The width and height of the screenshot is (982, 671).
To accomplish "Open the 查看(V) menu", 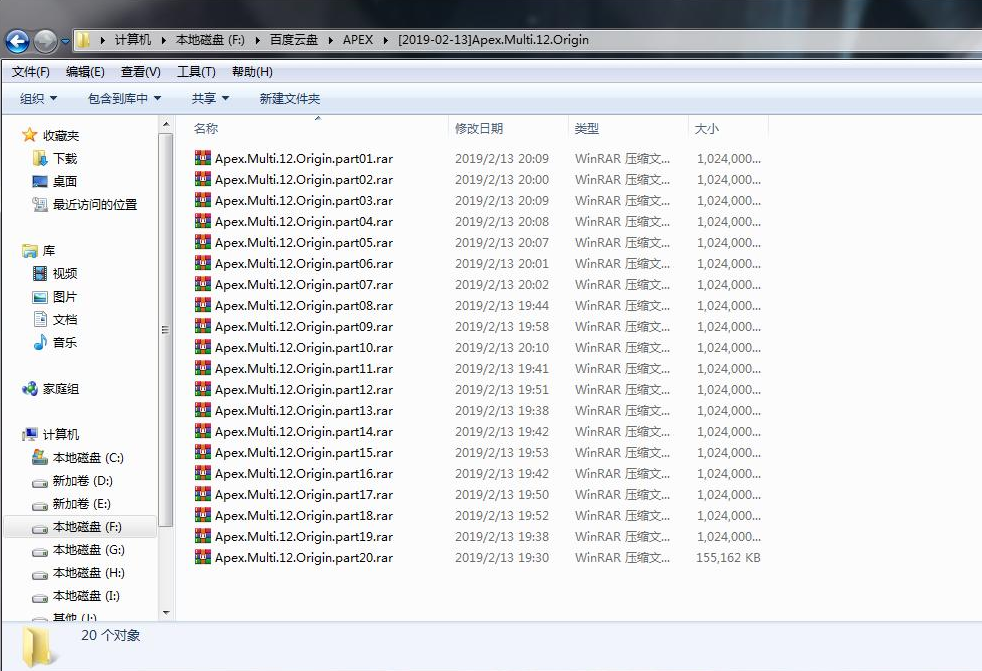I will point(140,72).
